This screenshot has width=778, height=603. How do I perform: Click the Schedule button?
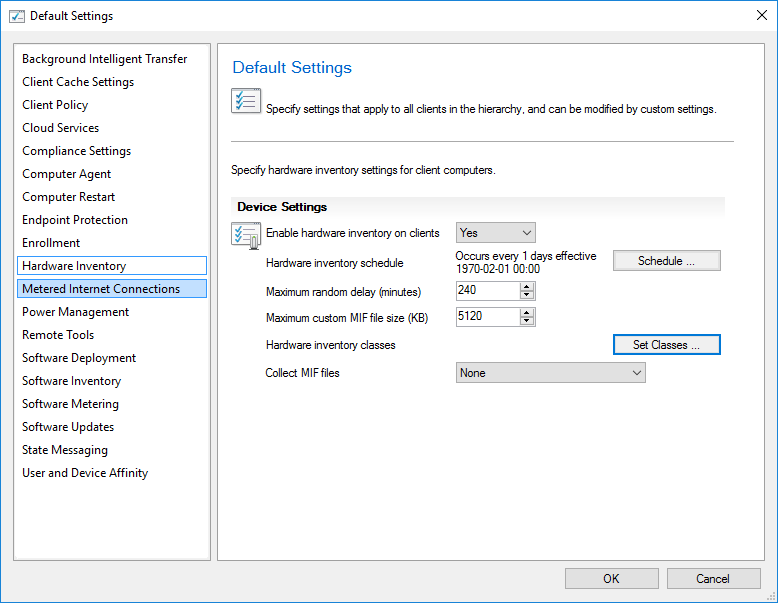[x=666, y=261]
